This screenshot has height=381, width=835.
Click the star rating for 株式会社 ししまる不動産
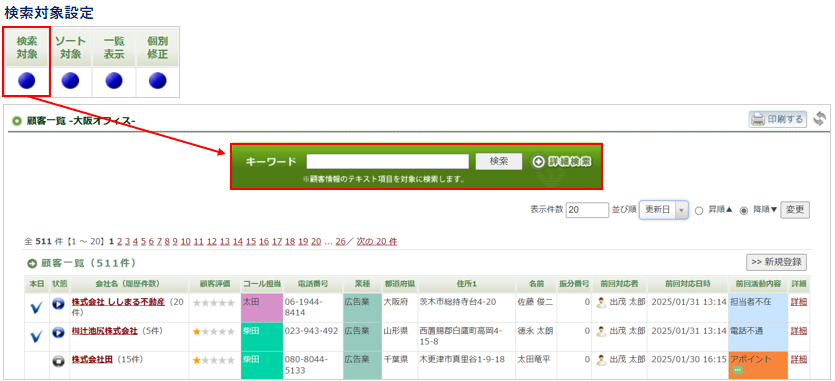point(213,303)
